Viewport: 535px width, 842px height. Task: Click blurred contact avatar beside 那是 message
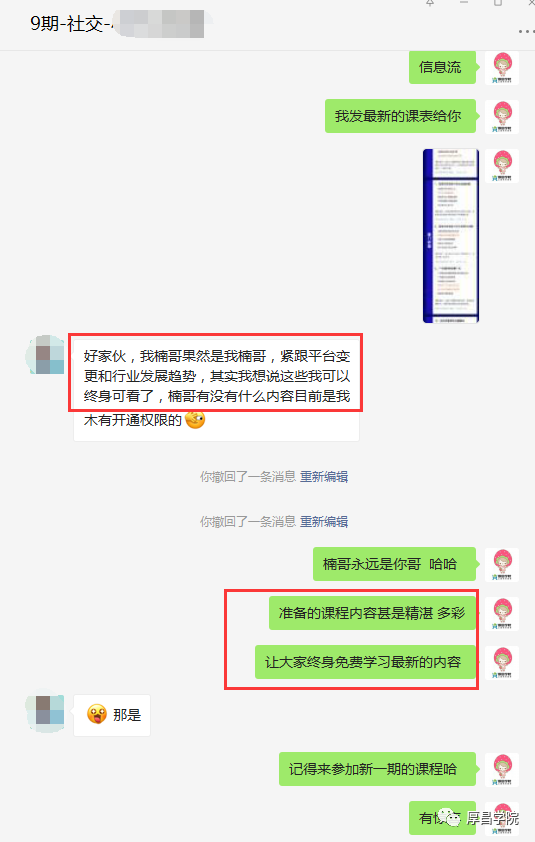(46, 712)
